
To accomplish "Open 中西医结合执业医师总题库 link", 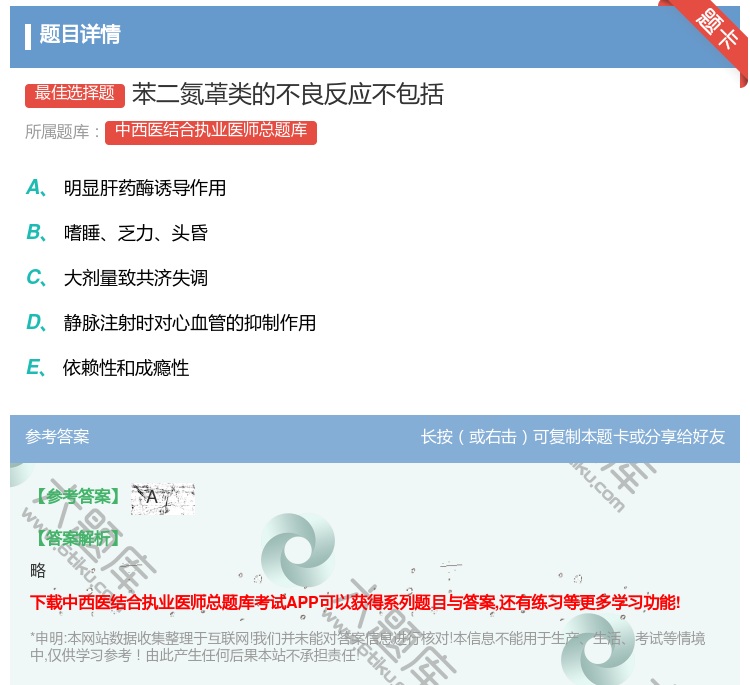I will [211, 132].
